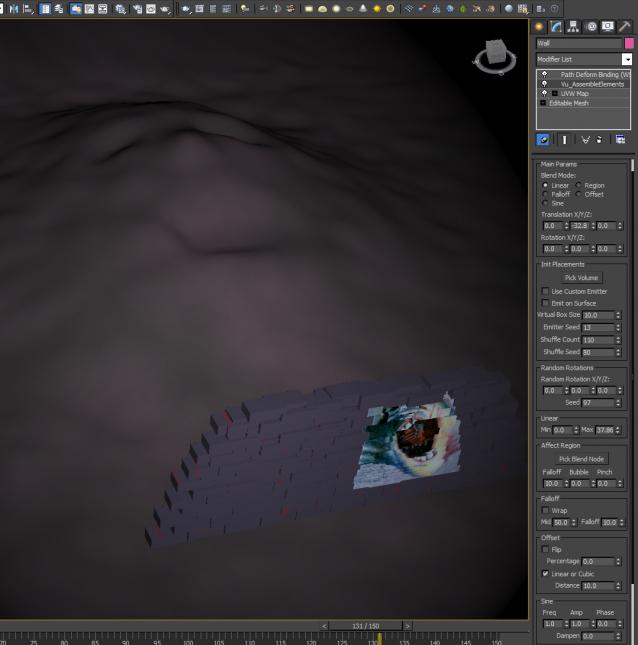Toggle the Linear or Cubic checkbox

tap(545, 574)
